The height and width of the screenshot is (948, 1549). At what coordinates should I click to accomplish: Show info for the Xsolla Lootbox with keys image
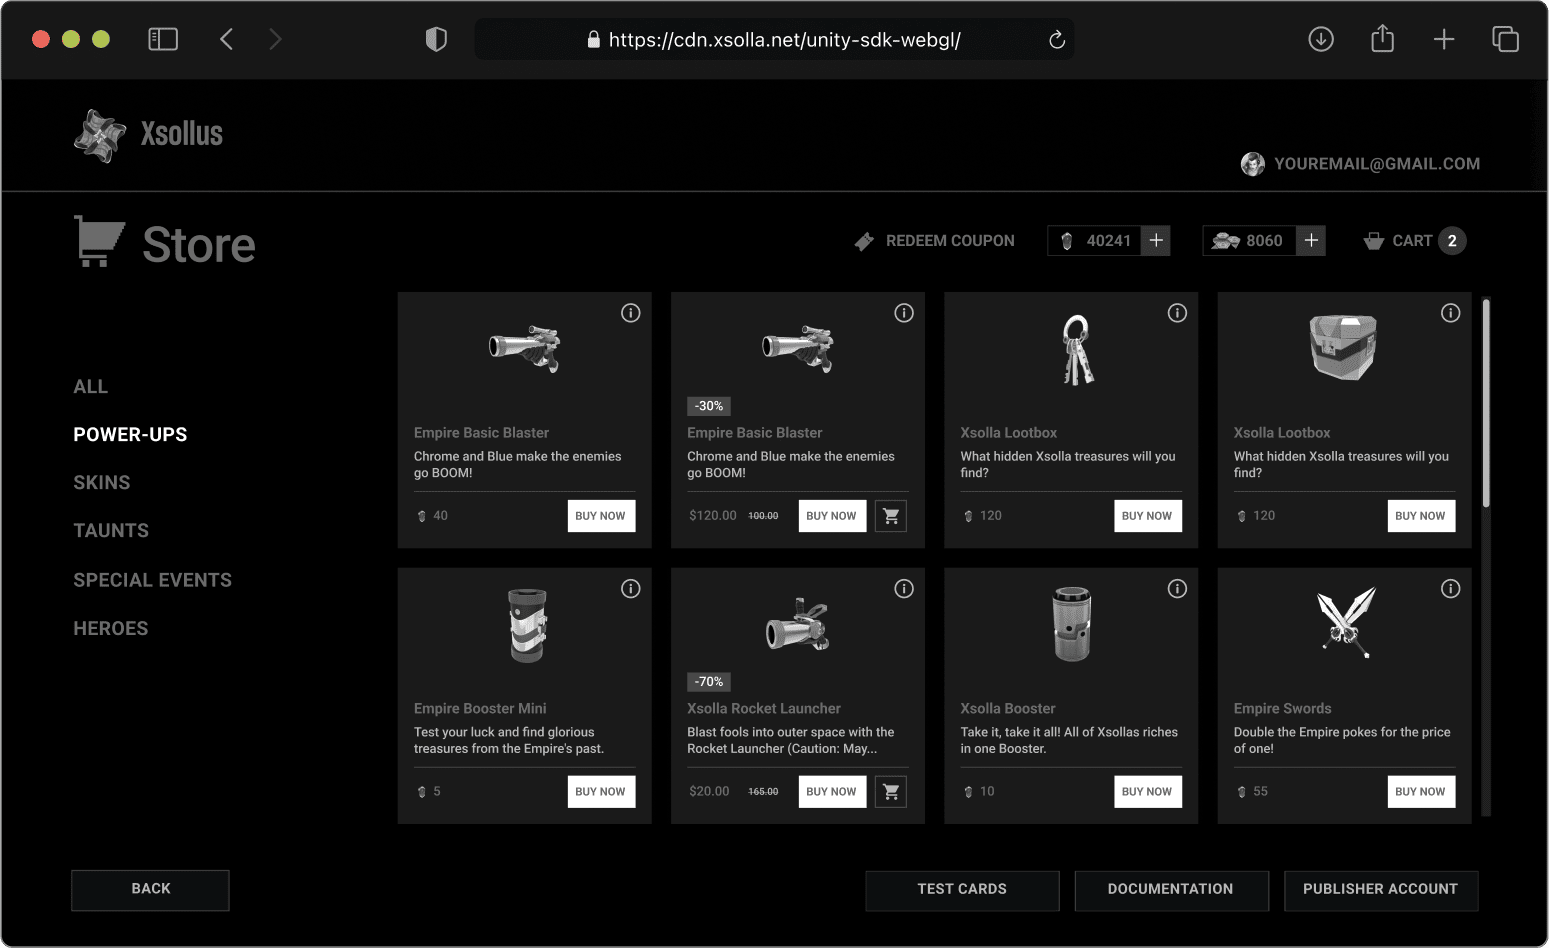[1177, 313]
